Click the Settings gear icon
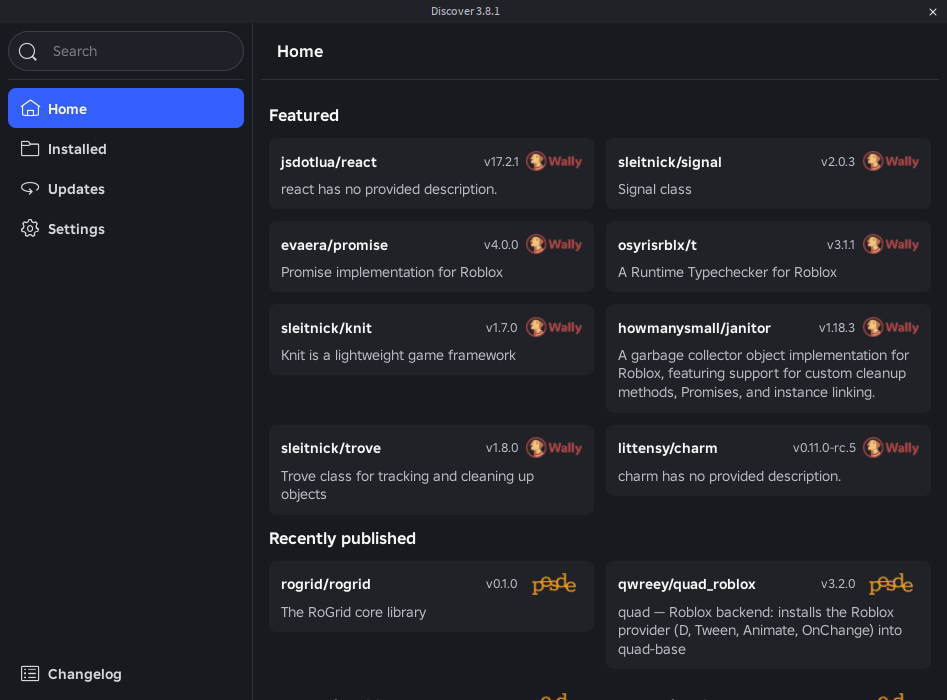The height and width of the screenshot is (700, 947). pyautogui.click(x=30, y=228)
